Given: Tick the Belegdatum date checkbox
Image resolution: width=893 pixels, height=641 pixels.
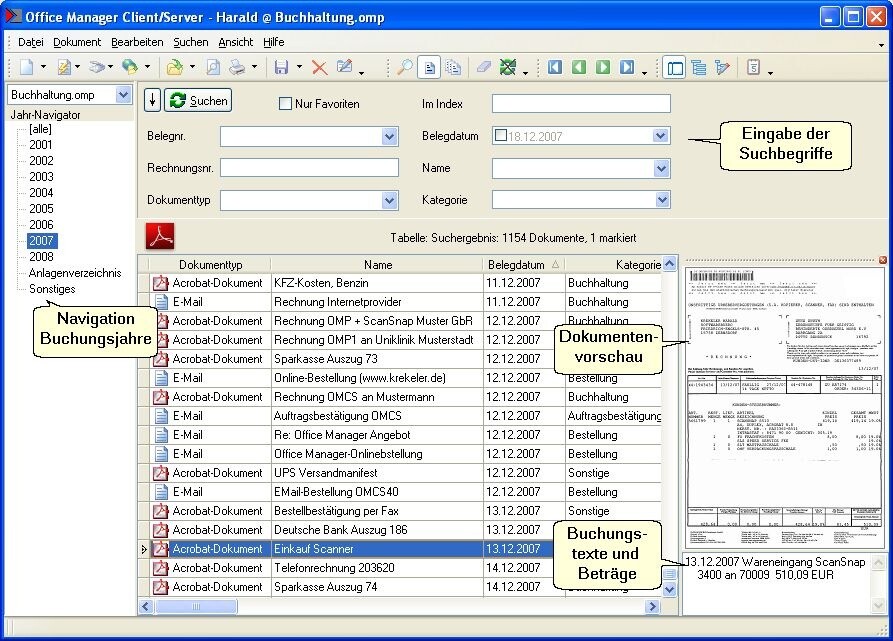Looking at the screenshot, I should [501, 135].
